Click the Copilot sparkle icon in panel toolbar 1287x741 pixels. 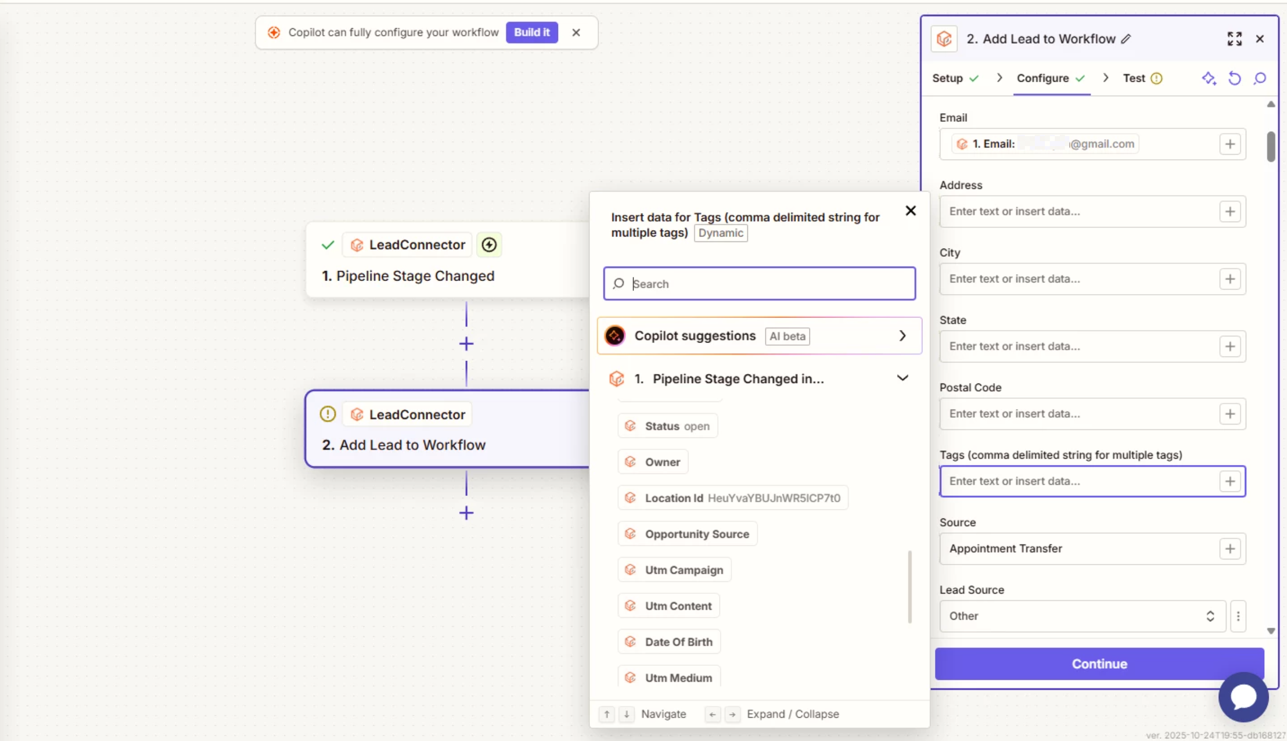[x=1208, y=78]
